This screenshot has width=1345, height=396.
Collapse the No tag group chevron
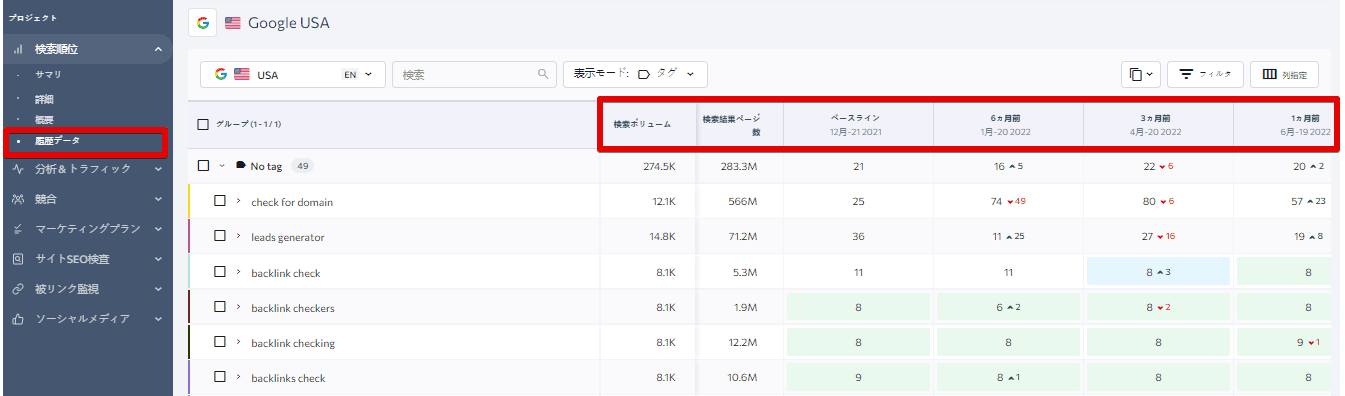tap(222, 166)
